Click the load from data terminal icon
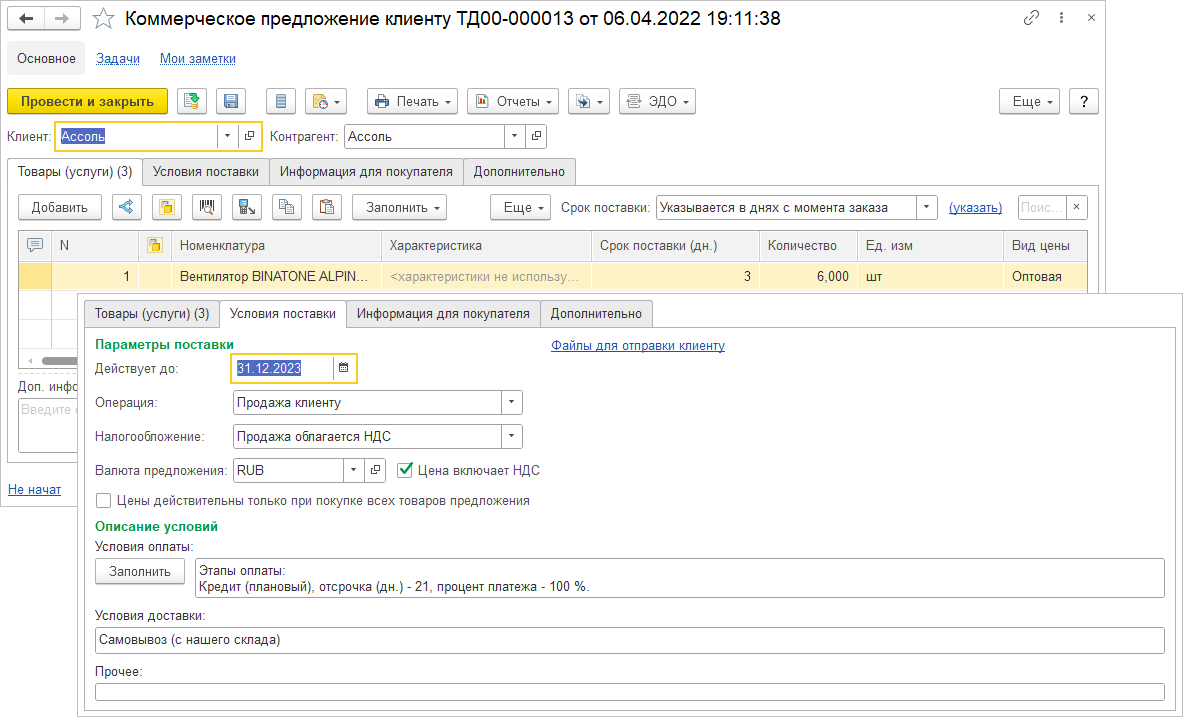1186x720 pixels. [x=247, y=207]
